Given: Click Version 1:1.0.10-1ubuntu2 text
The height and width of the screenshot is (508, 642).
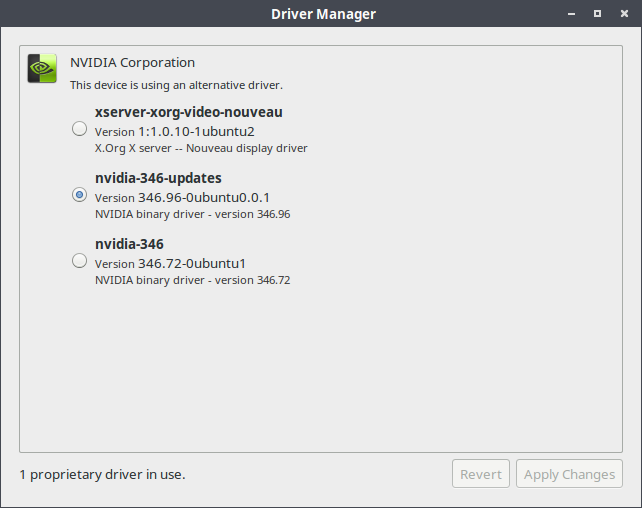Looking at the screenshot, I should pyautogui.click(x=175, y=132).
